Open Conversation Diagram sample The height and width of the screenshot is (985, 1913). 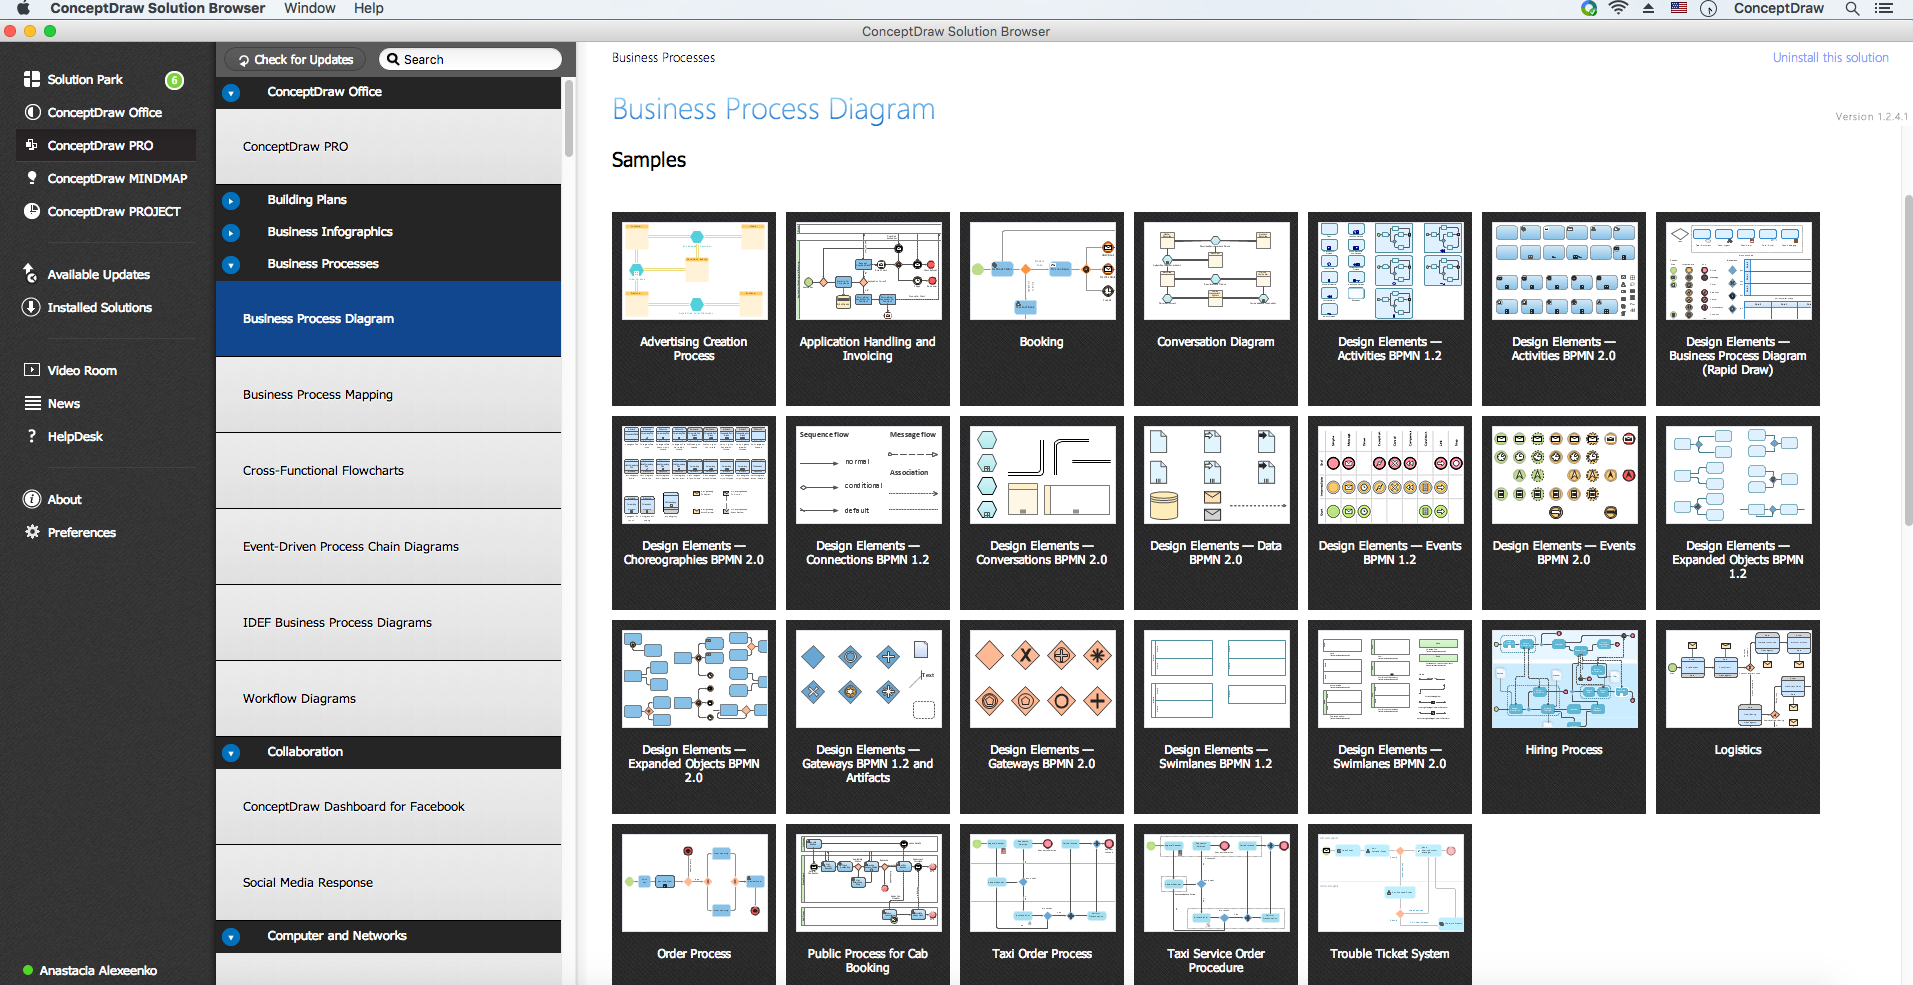1216,308
